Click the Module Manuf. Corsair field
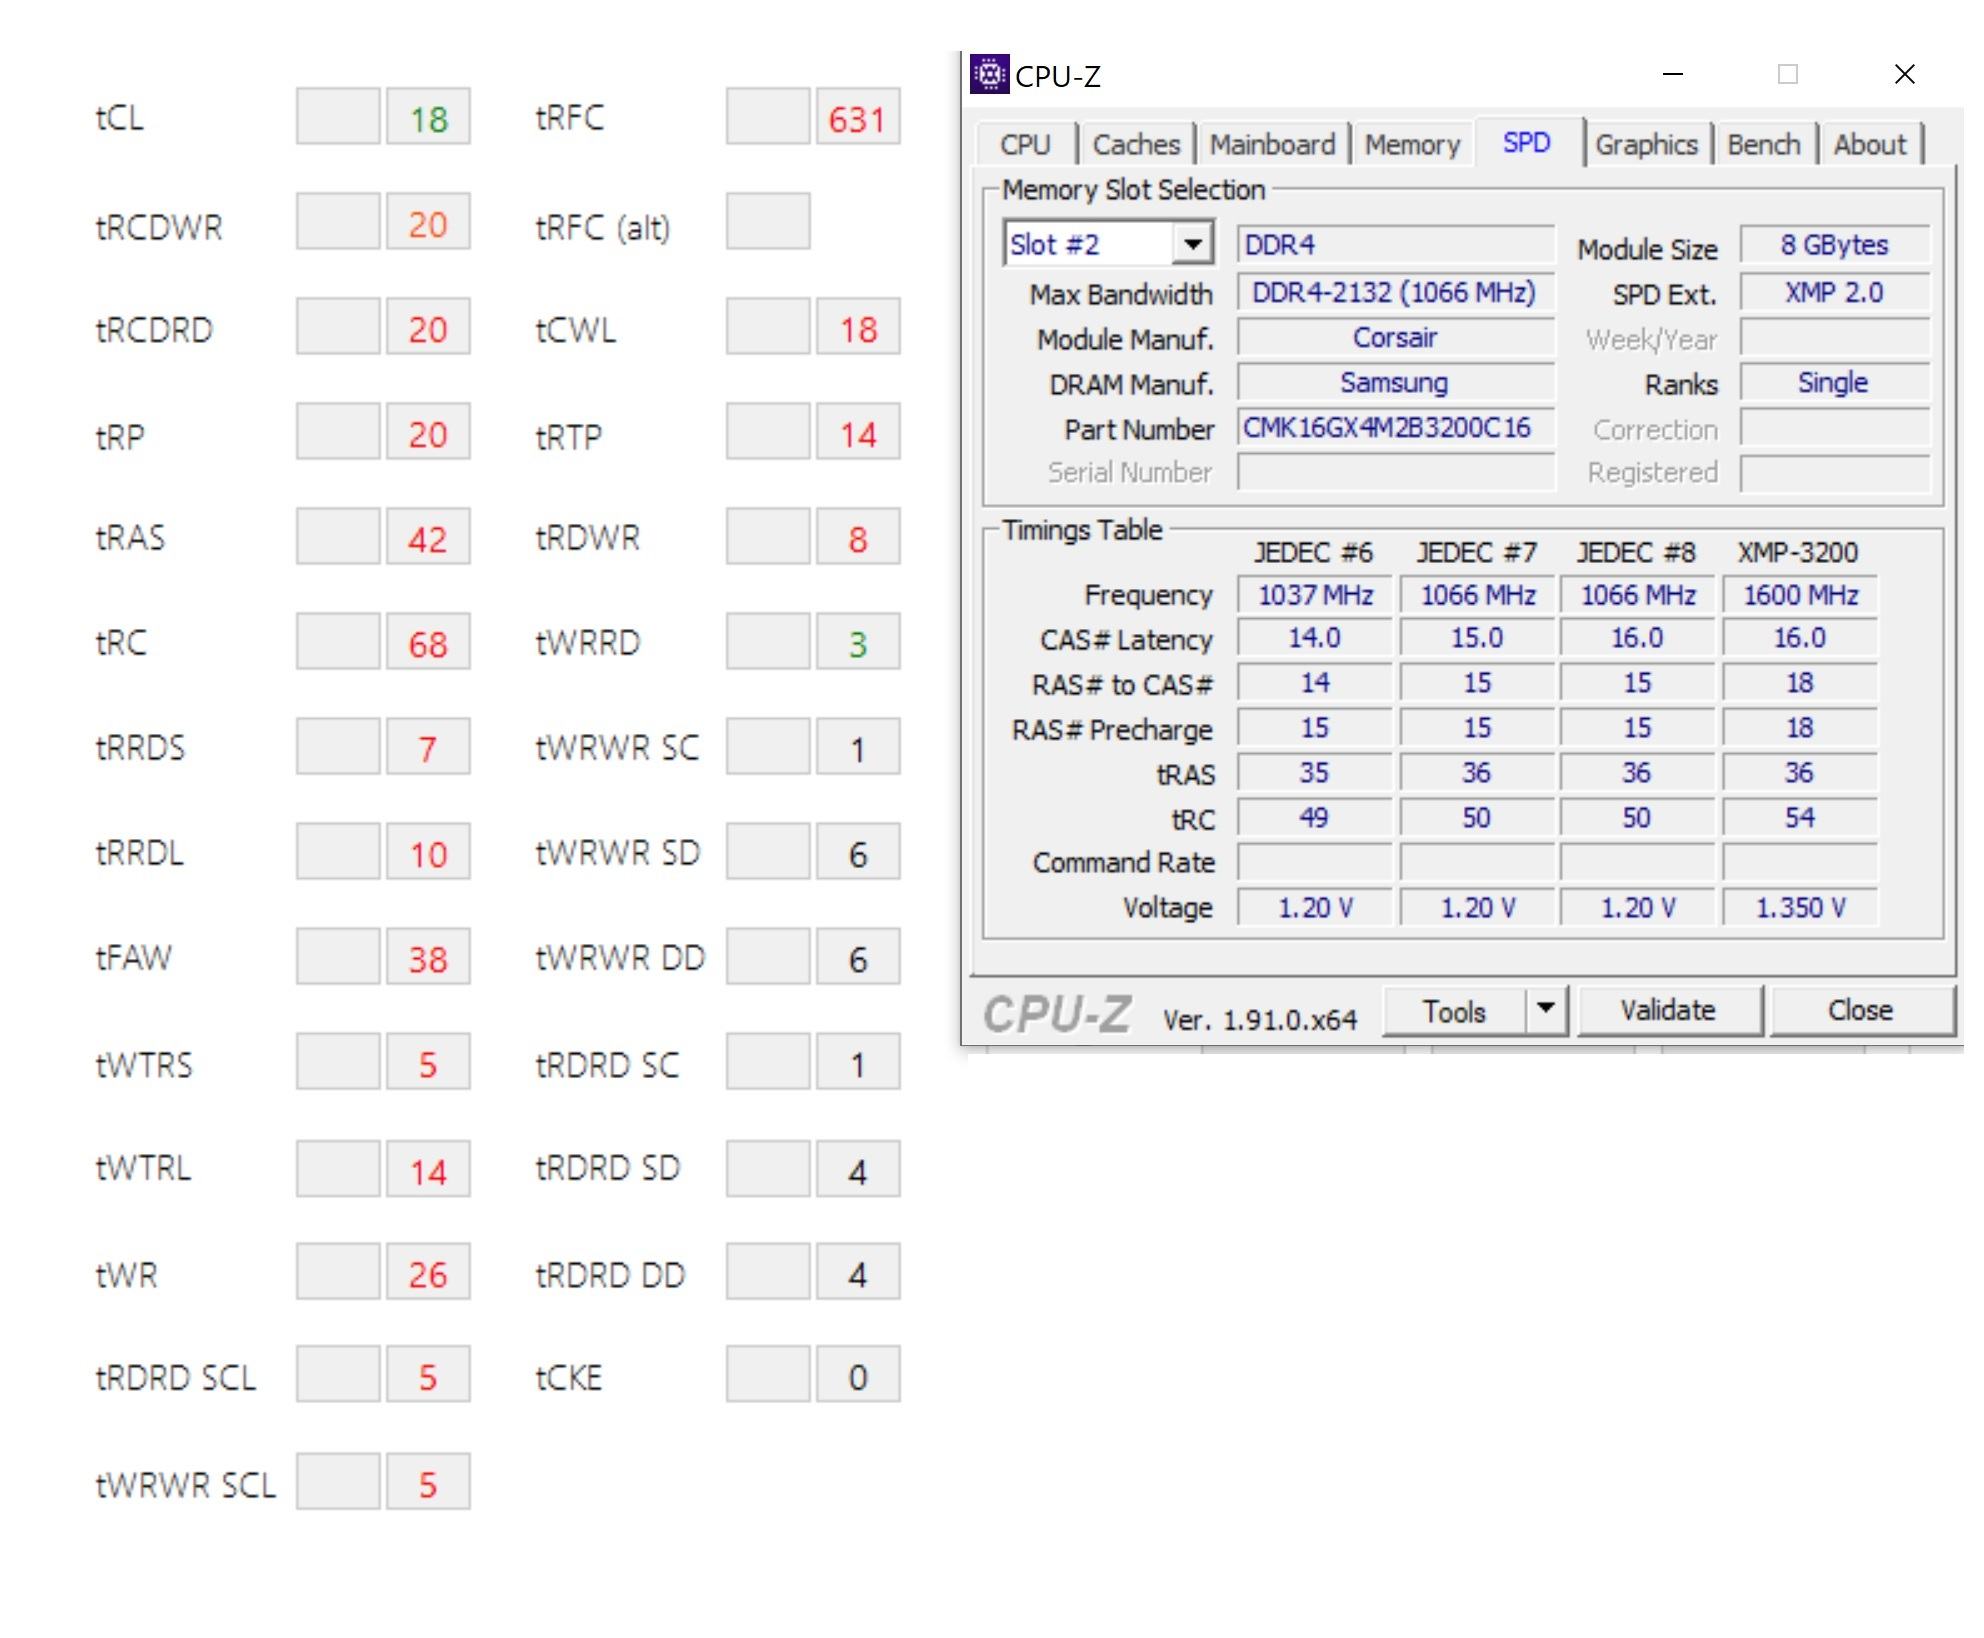The width and height of the screenshot is (1984, 1638). pos(1395,338)
